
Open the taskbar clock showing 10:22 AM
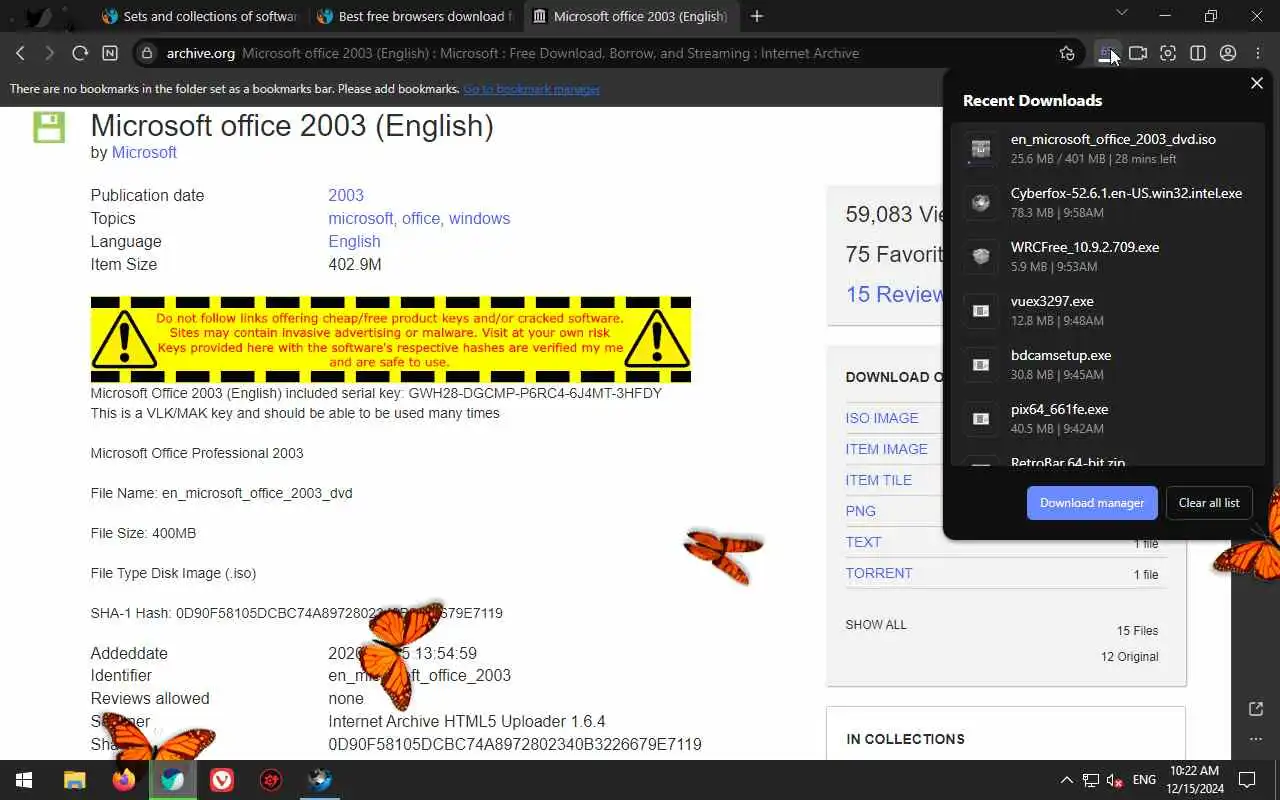tap(1195, 779)
